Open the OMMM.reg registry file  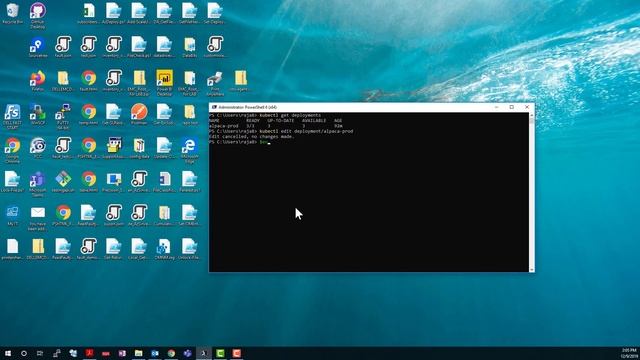click(164, 249)
